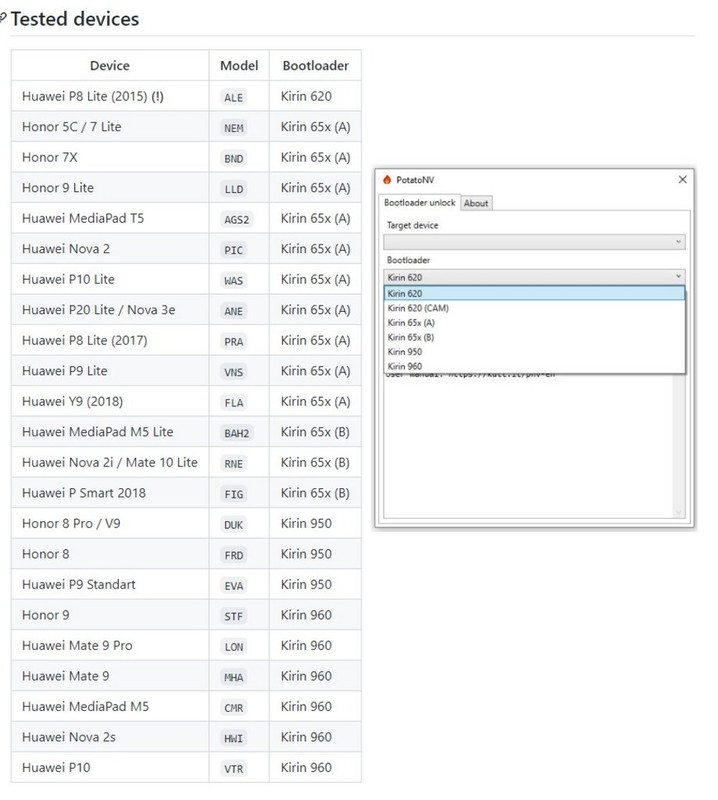Select Kirin 65x (A) in dropdown list
The width and height of the screenshot is (718, 800).
coord(534,323)
